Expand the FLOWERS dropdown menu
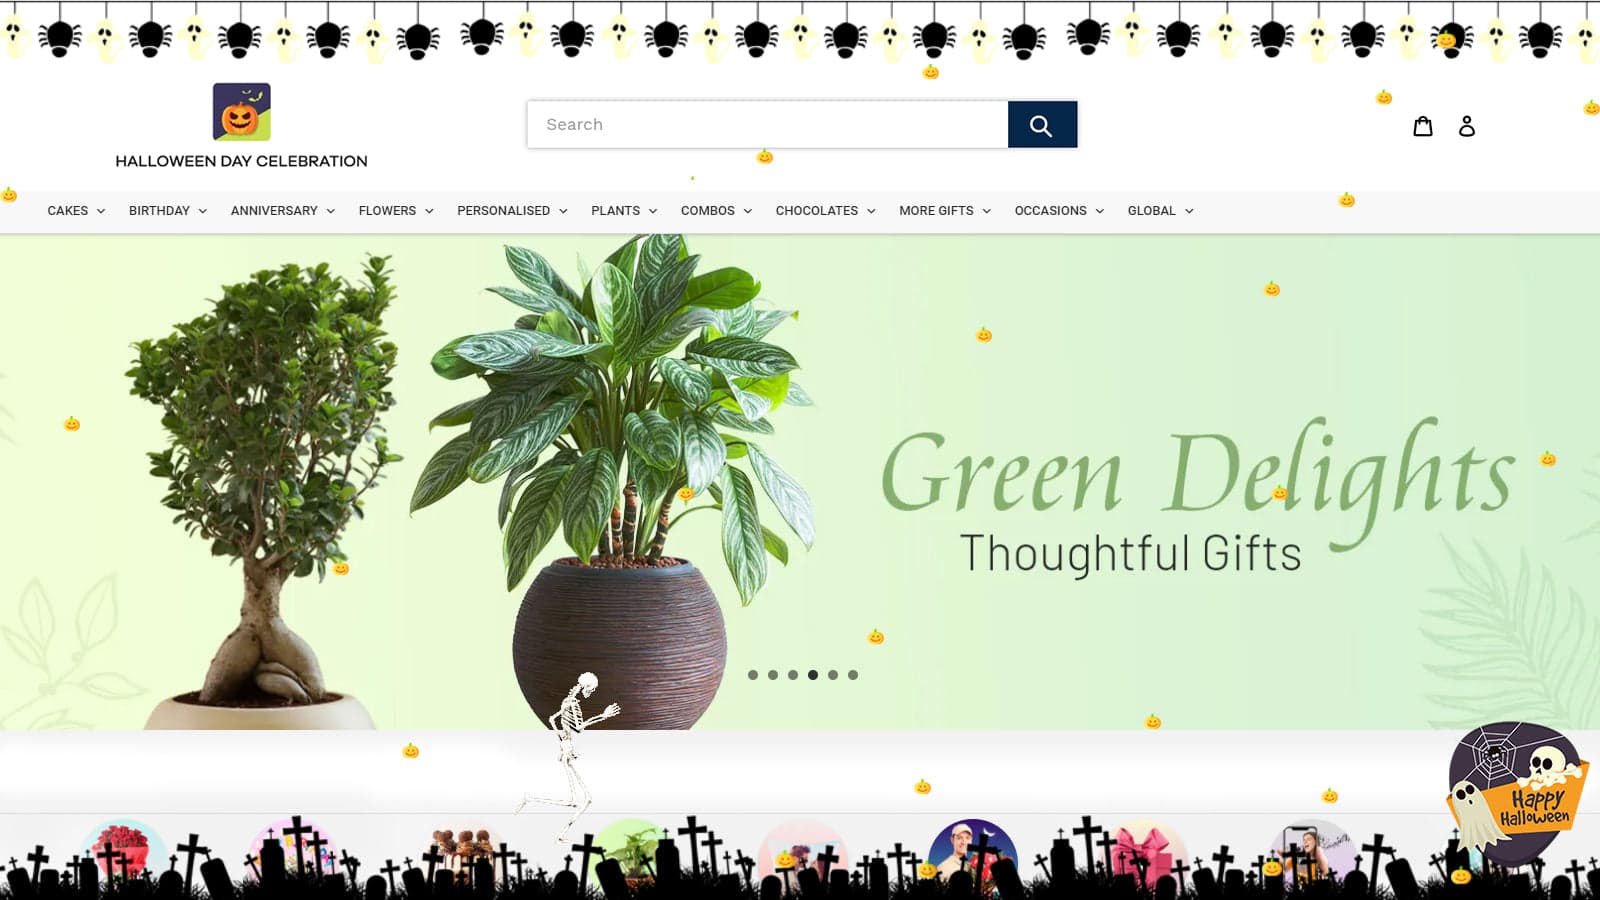Screen dimensions: 1600x900 click(x=395, y=211)
